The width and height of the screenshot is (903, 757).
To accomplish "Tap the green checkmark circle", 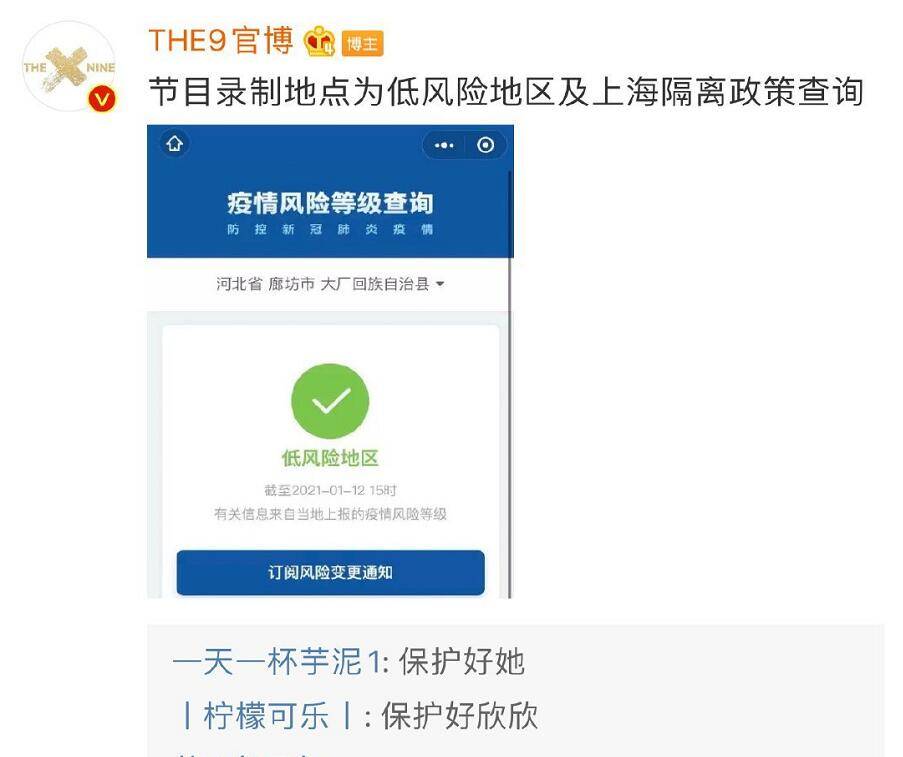I will [330, 401].
